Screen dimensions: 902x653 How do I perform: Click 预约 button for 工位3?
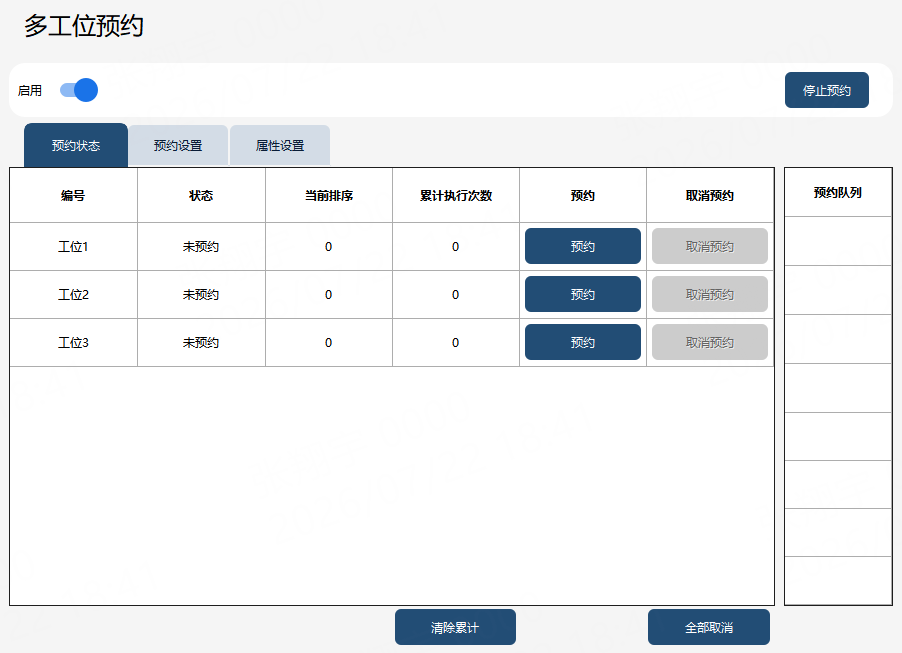[x=583, y=342]
